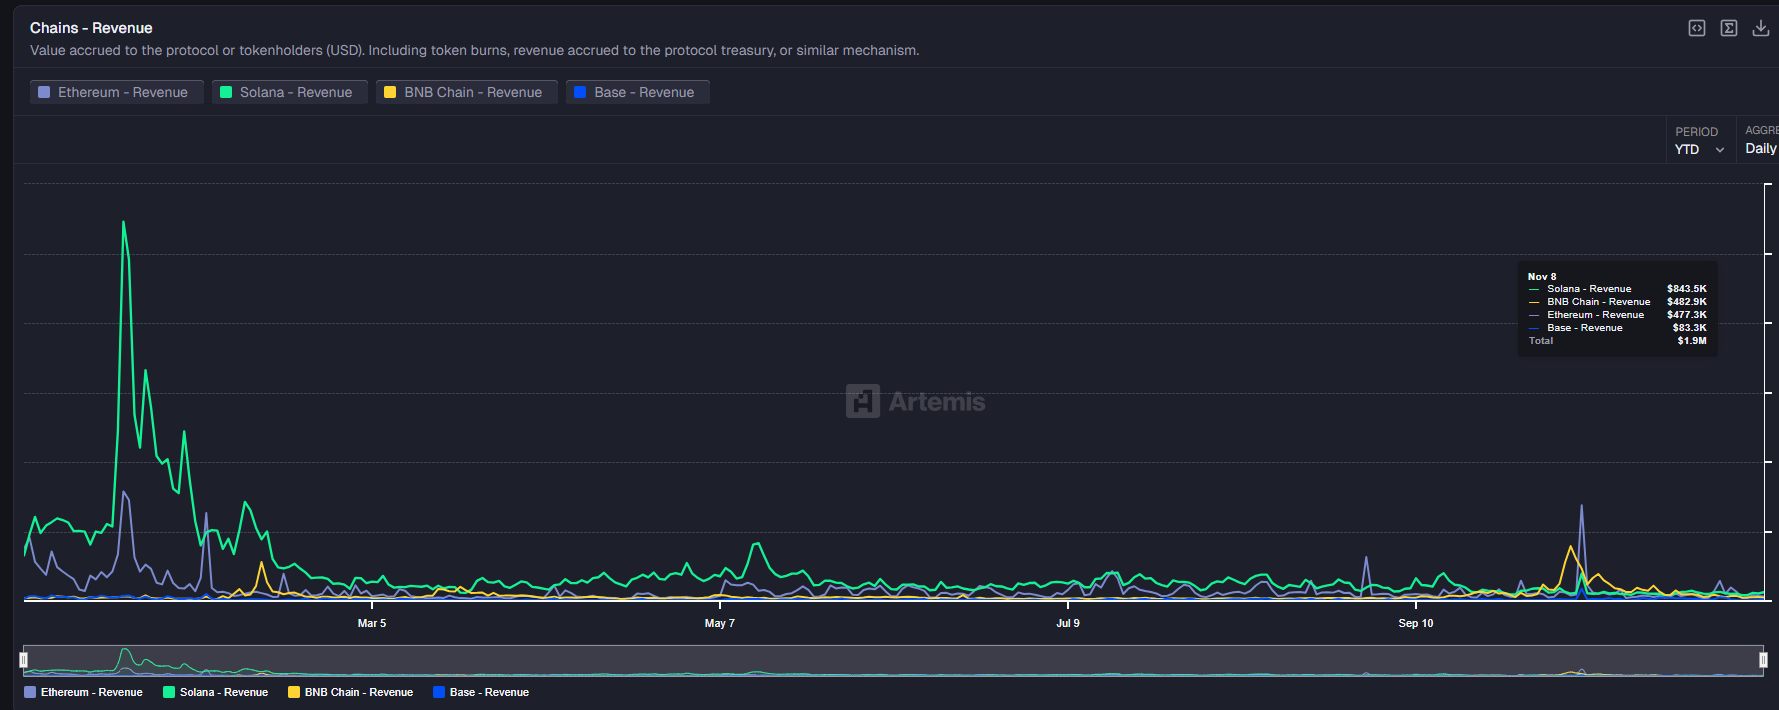Download the chart data
This screenshot has height=710, width=1779.
click(1761, 28)
